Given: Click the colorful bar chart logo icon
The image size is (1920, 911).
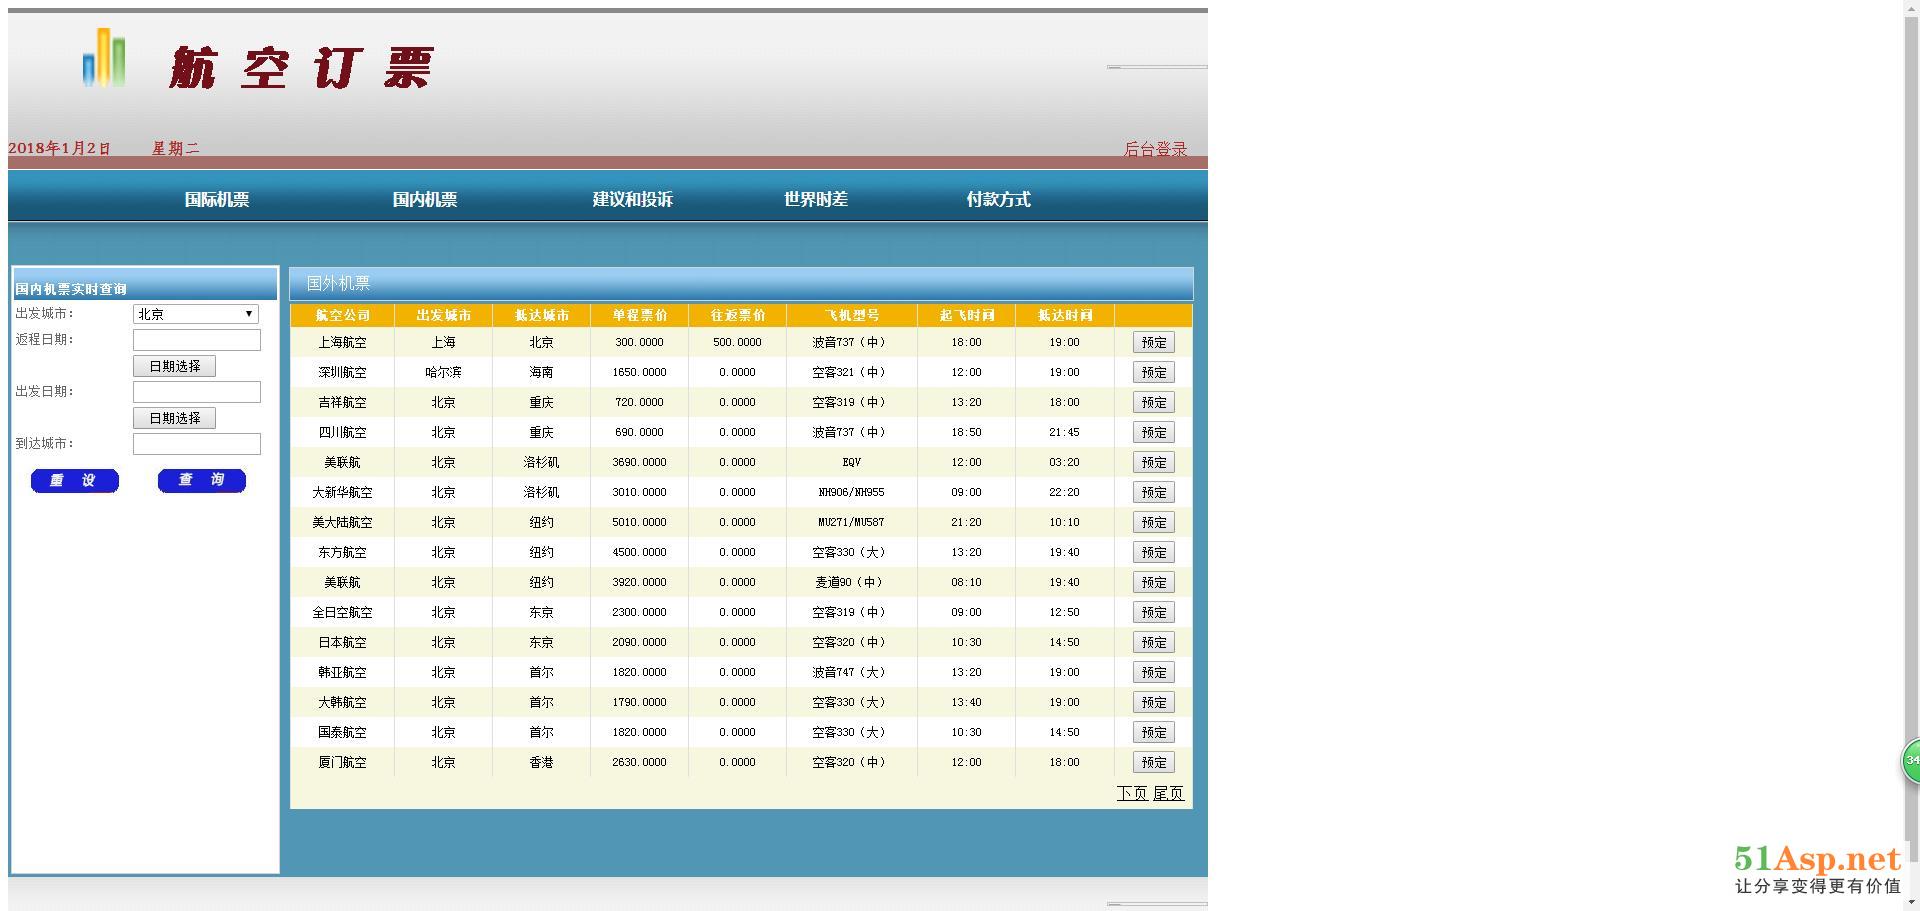Looking at the screenshot, I should (104, 58).
